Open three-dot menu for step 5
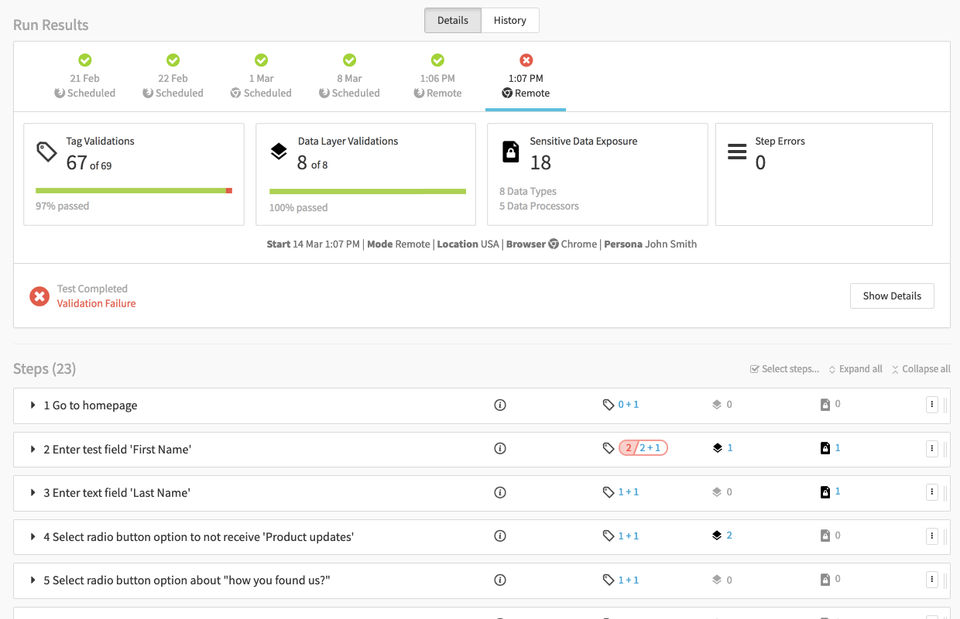 [x=931, y=580]
